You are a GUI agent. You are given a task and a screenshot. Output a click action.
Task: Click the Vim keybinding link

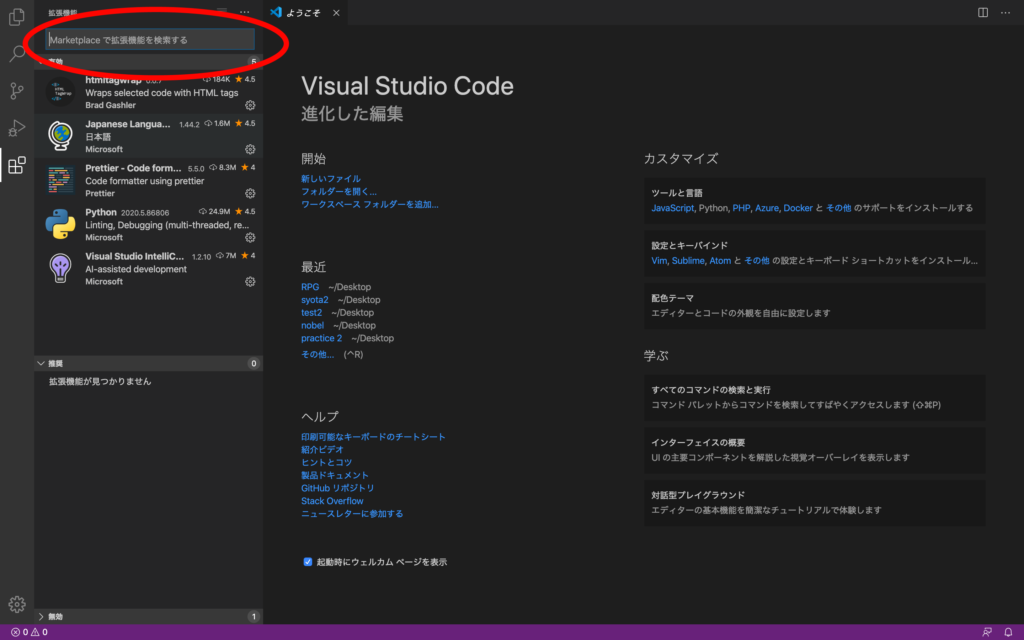(659, 261)
